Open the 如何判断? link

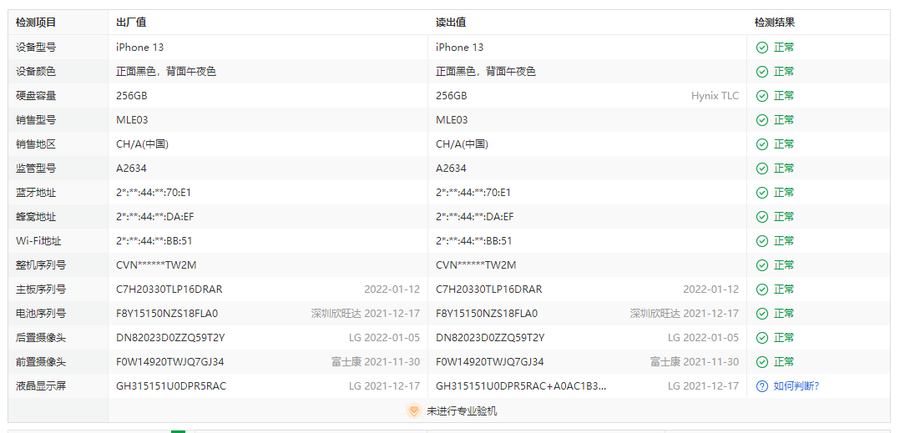pos(796,386)
